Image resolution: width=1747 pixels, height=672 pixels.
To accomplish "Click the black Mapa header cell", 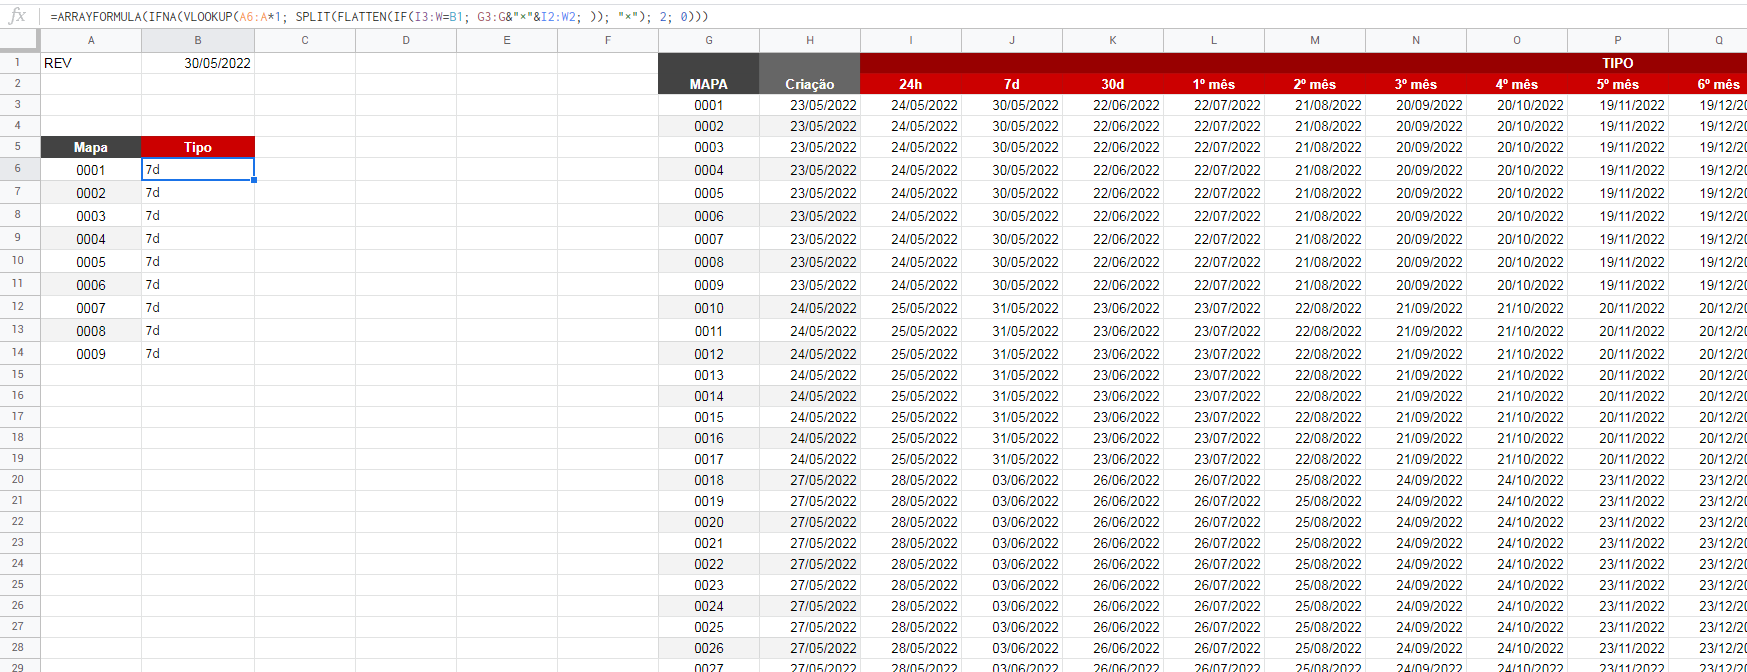I will click(91, 147).
